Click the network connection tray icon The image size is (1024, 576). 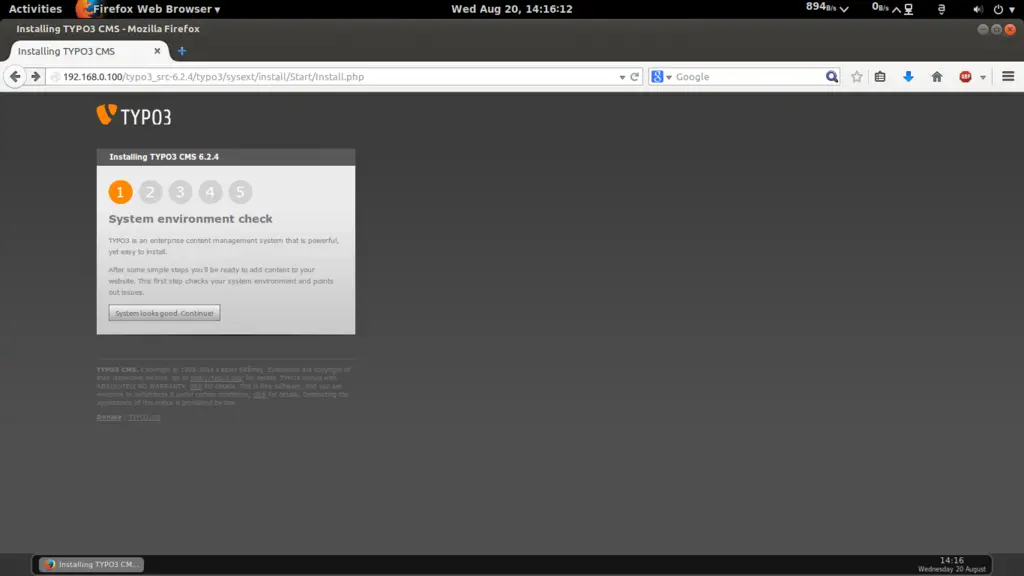pyautogui.click(x=908, y=9)
